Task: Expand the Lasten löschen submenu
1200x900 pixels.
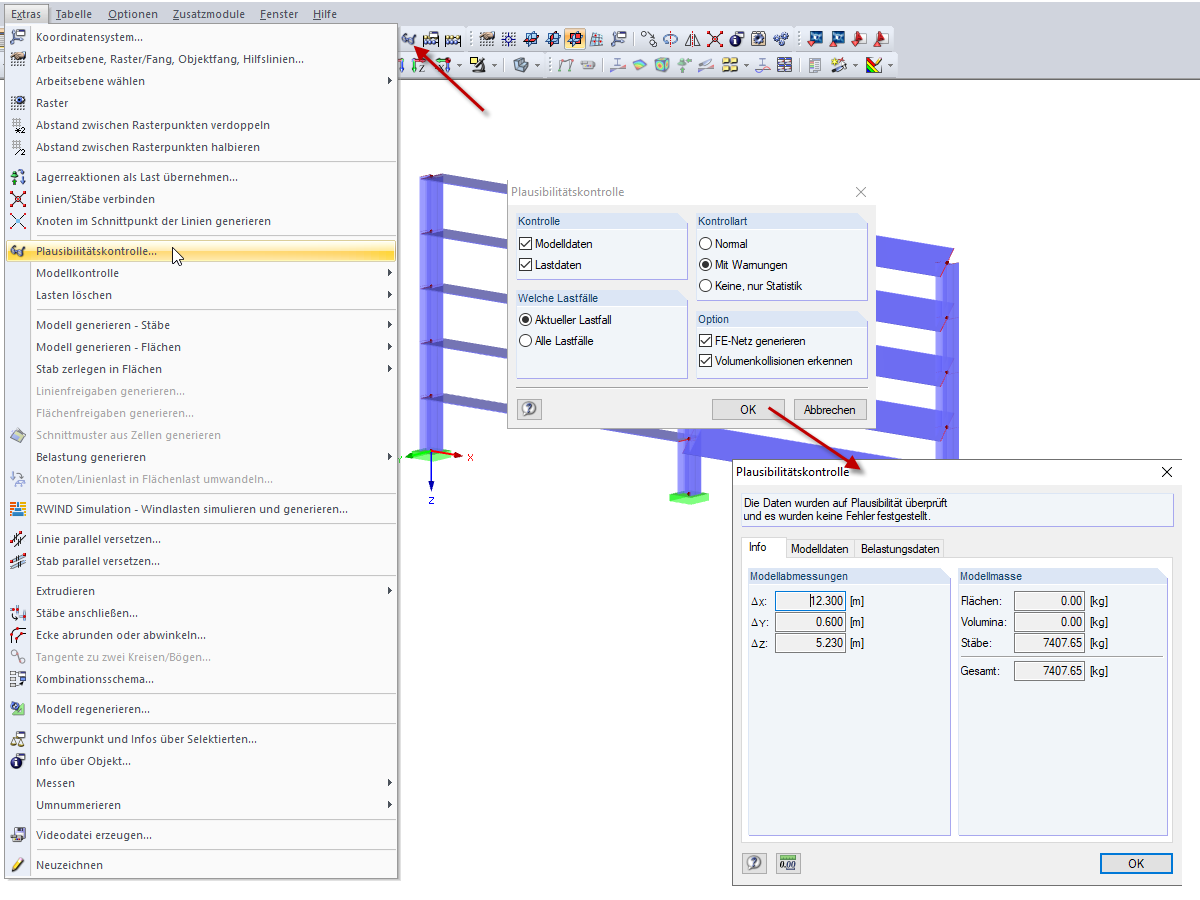Action: (201, 295)
